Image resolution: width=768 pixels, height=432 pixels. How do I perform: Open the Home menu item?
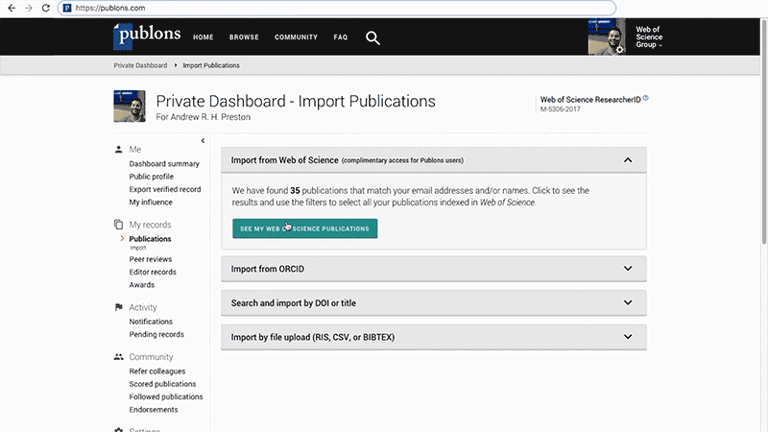(x=203, y=37)
